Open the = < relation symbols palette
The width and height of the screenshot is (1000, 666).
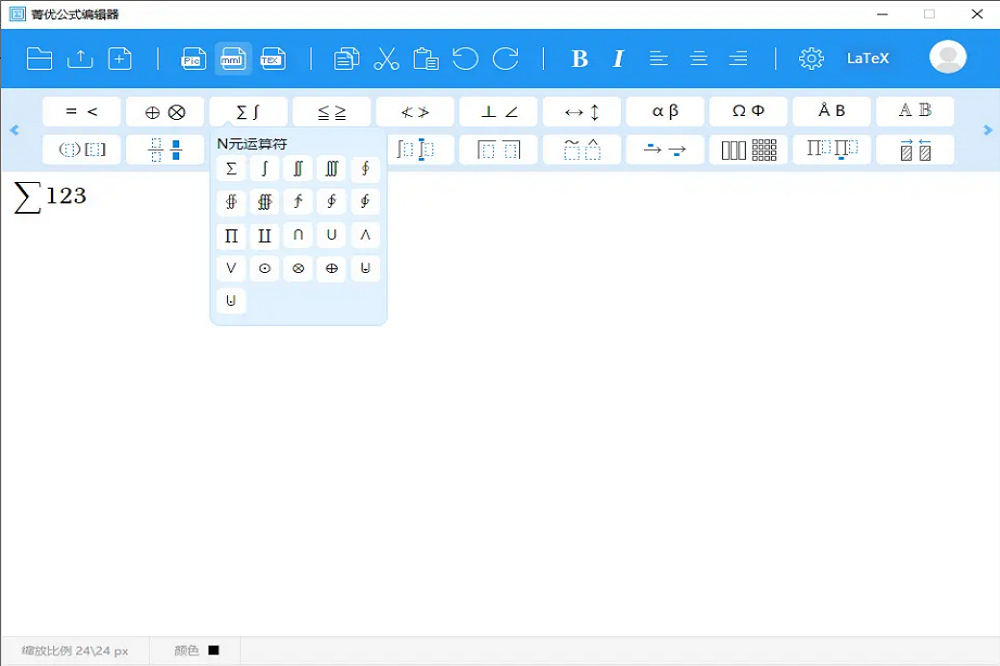[82, 112]
